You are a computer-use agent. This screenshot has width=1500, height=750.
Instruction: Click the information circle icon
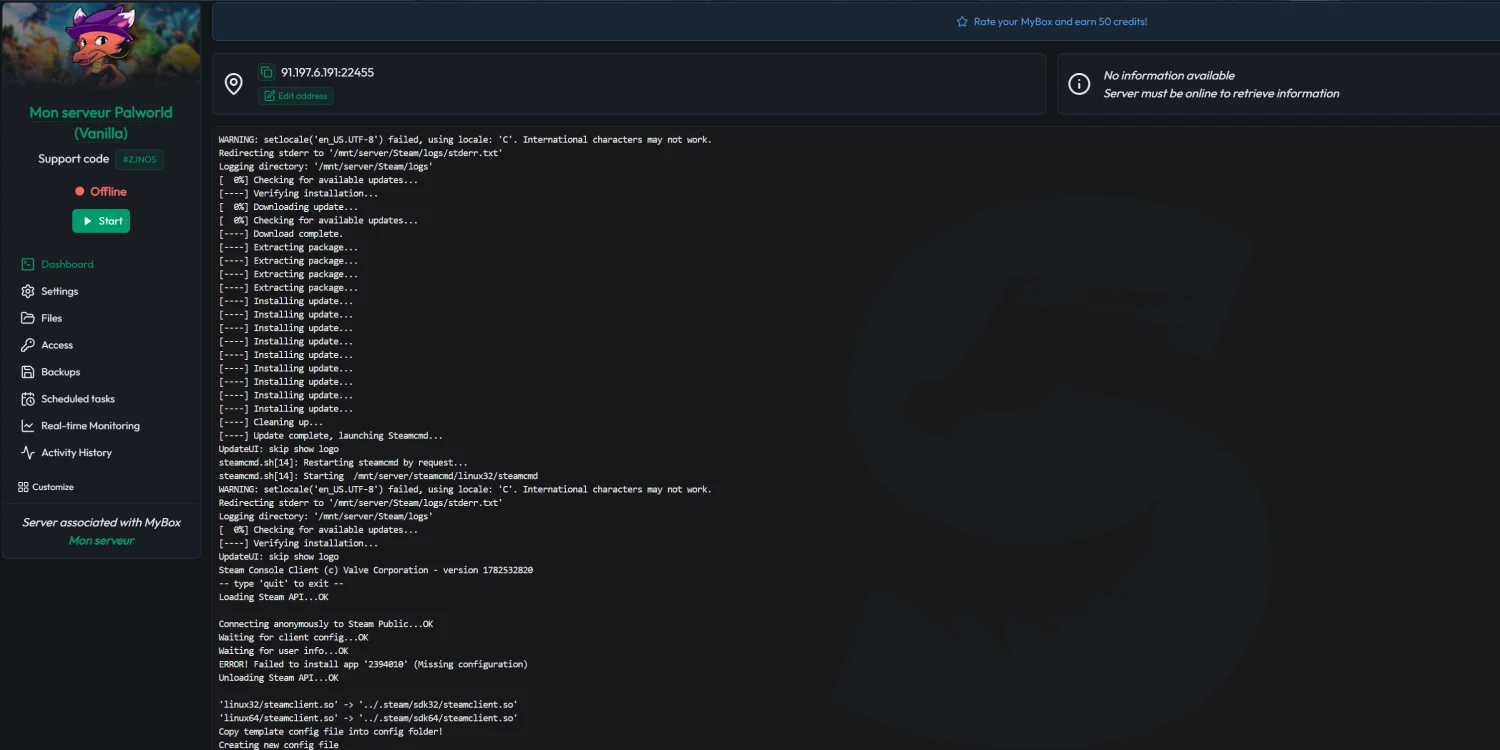pyautogui.click(x=1079, y=84)
